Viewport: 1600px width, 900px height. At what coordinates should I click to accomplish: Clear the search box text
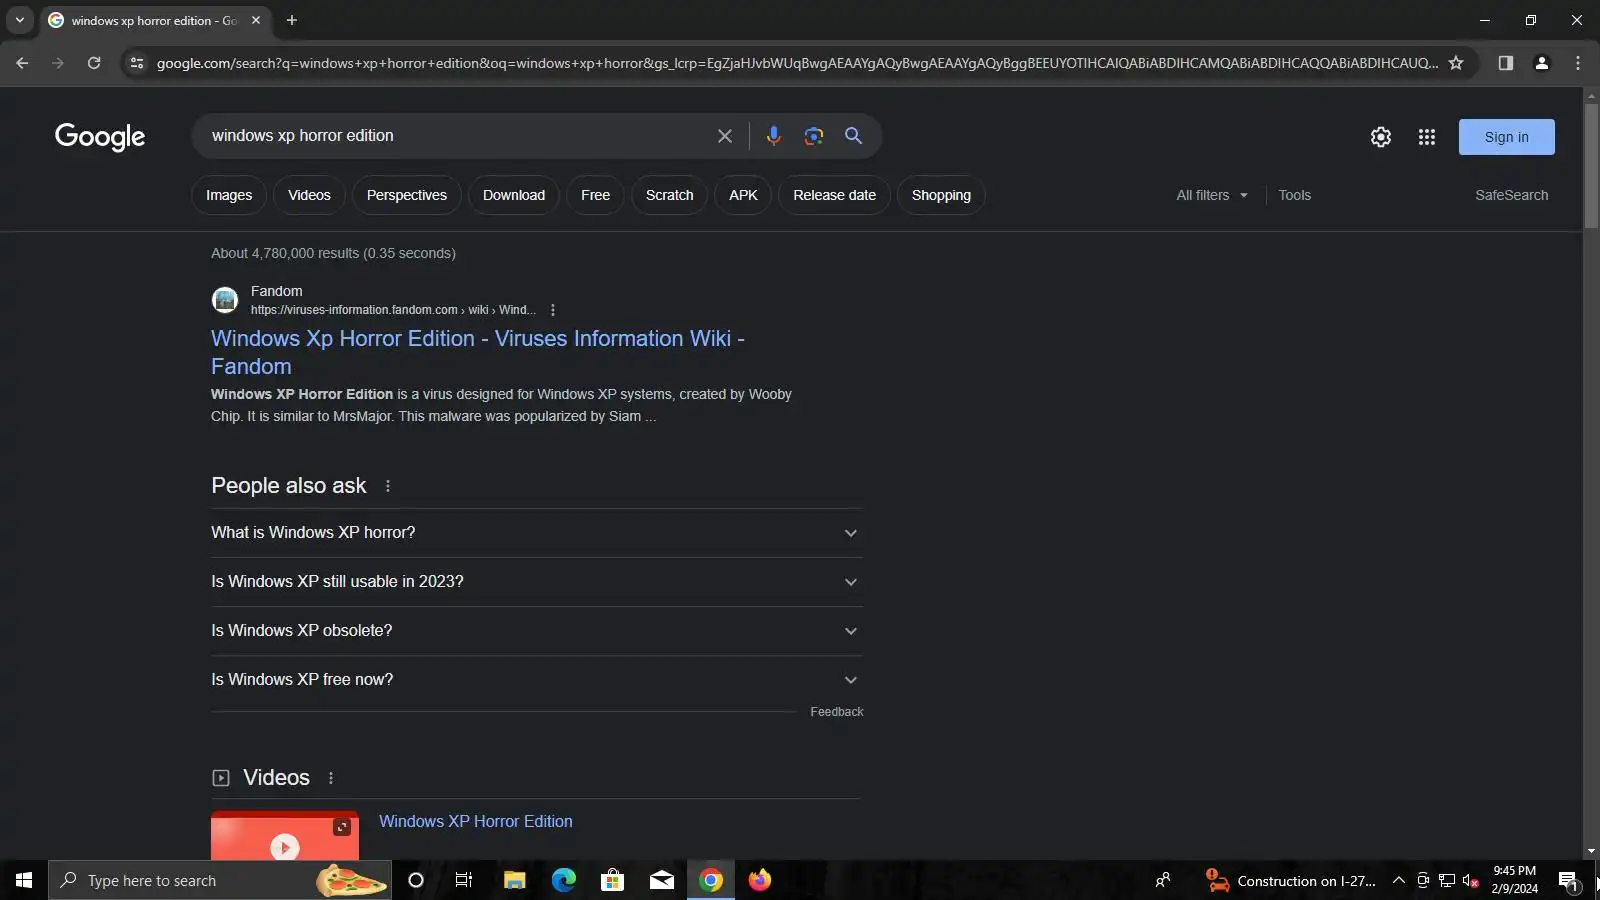click(725, 136)
